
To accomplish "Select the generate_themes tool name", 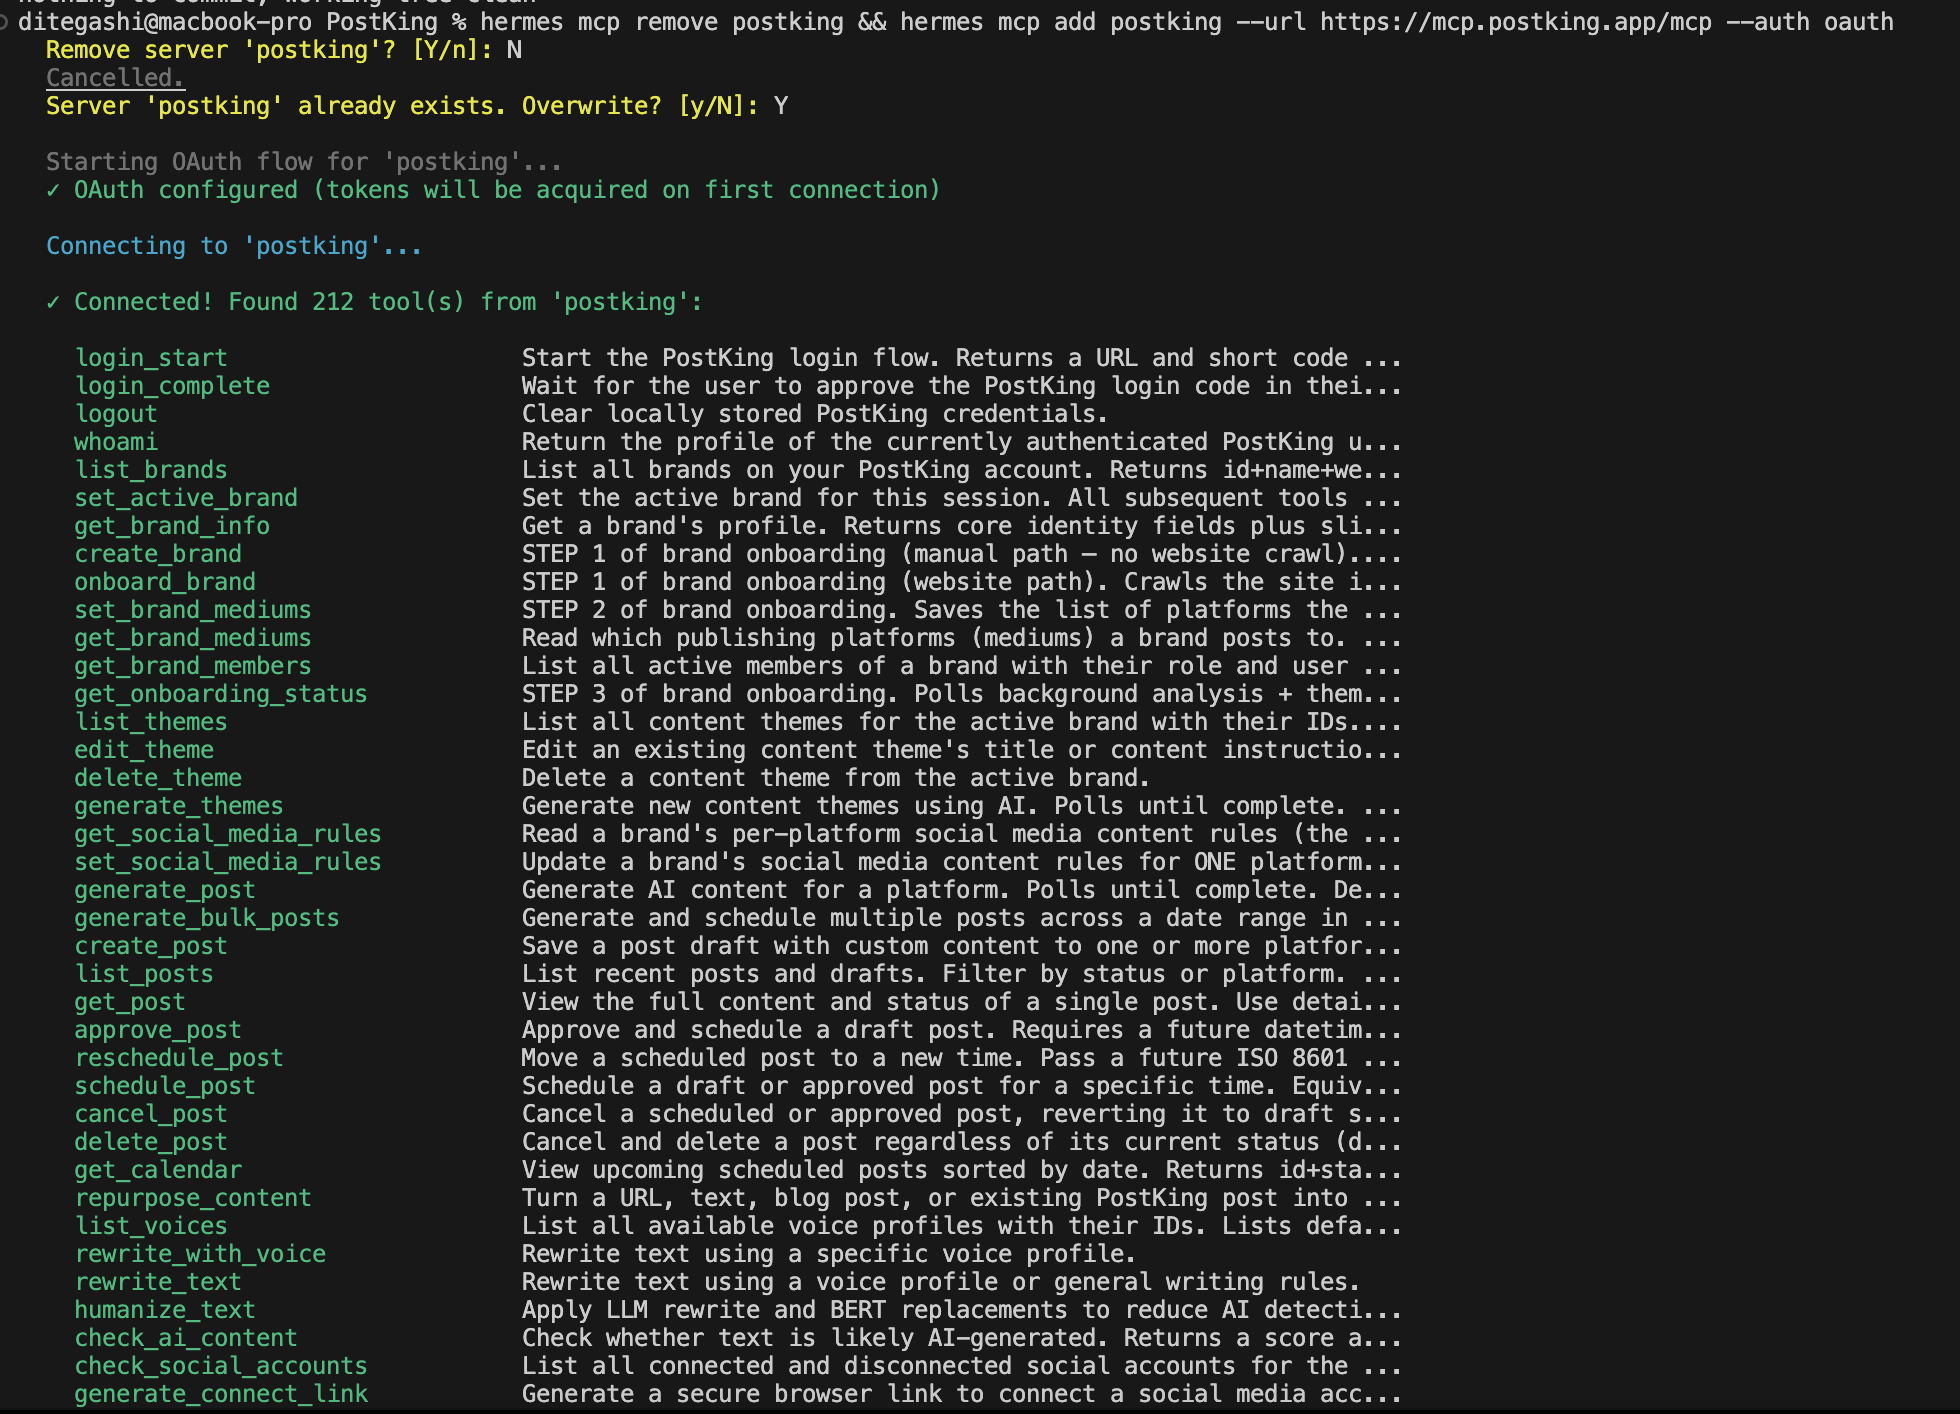I will pos(179,806).
